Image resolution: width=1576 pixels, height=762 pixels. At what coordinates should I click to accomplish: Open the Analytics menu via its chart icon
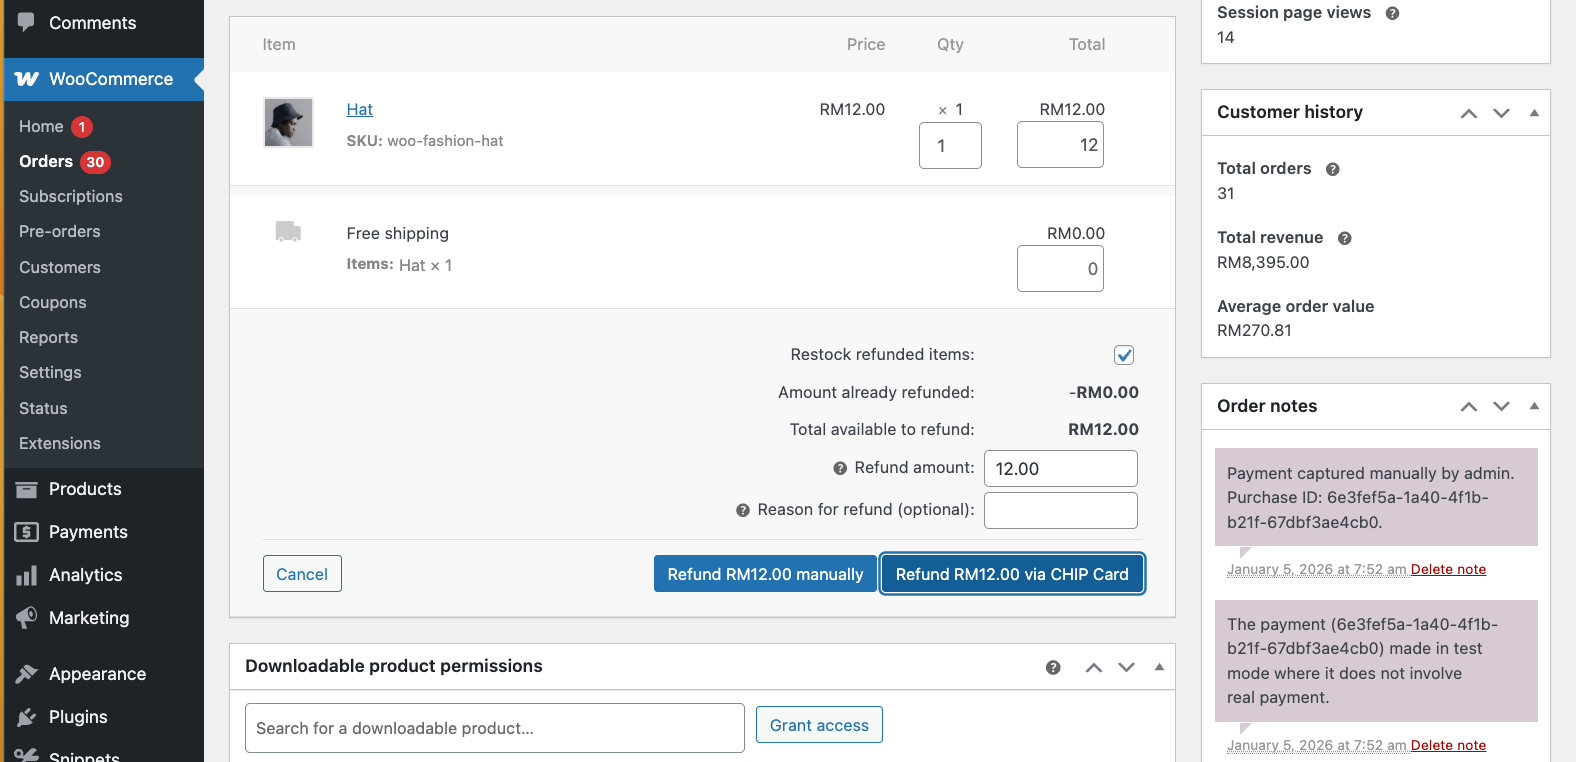27,576
